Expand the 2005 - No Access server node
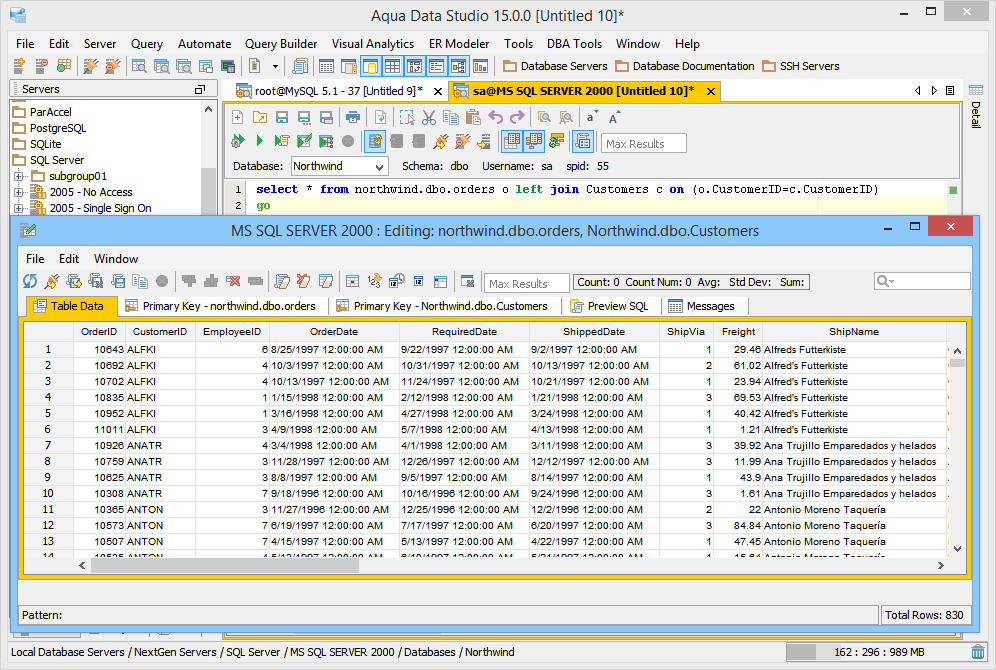996x670 pixels. 18,192
